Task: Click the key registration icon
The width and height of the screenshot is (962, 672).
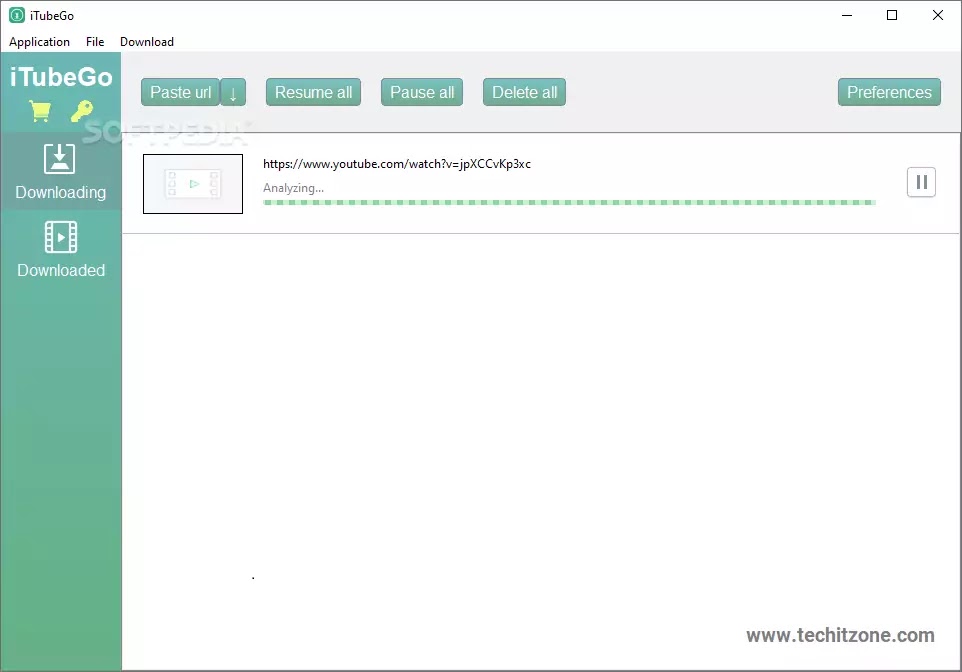Action: [x=82, y=111]
